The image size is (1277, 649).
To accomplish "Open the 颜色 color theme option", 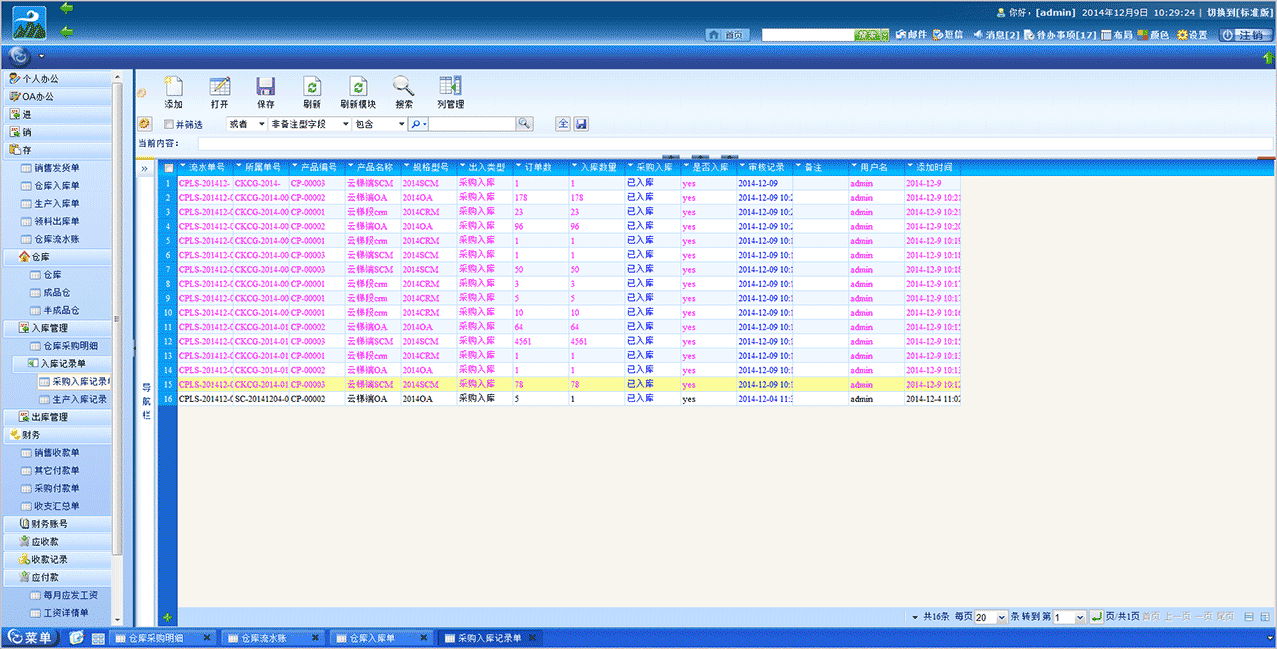I will (1153, 35).
